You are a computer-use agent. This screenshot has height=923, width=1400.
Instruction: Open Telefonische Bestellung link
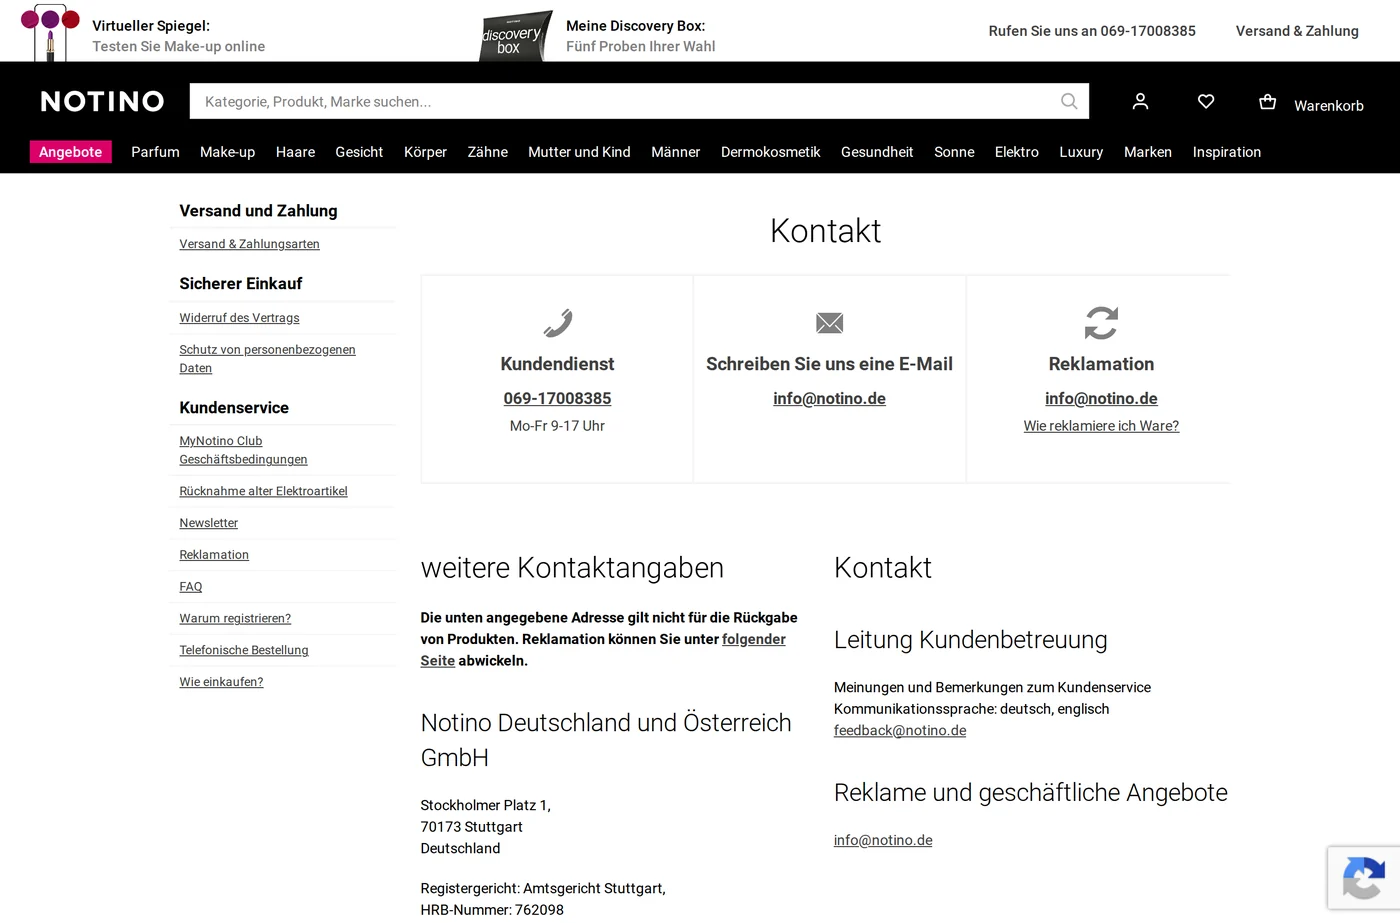click(x=244, y=650)
